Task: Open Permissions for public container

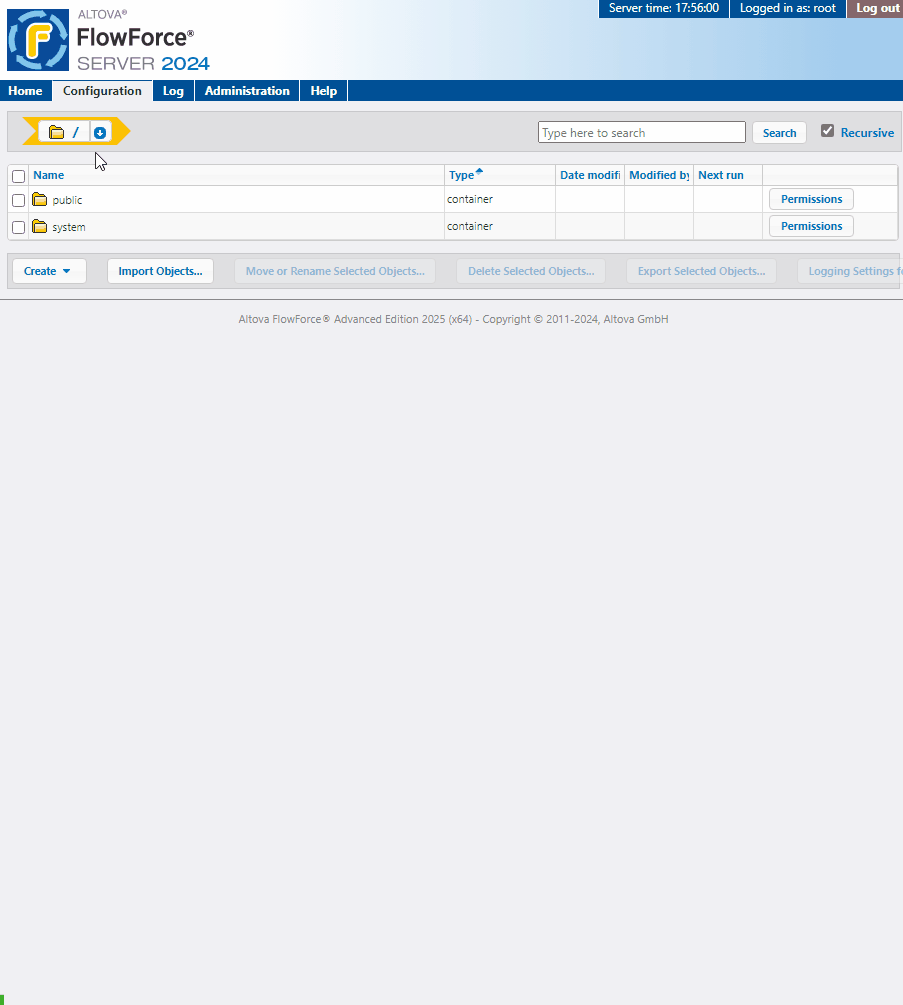Action: point(811,199)
